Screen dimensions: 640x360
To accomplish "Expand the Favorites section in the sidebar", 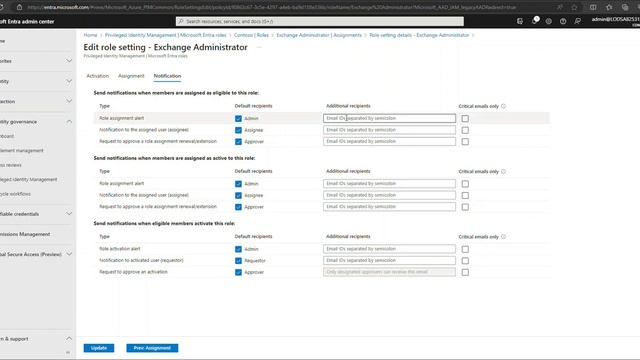I will [x=69, y=61].
